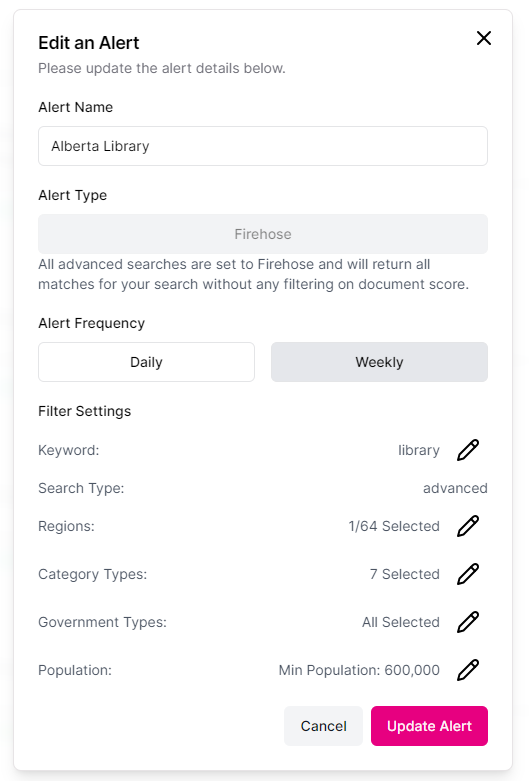Click the Min Population: 600,000 value
The image size is (529, 781).
coord(359,670)
